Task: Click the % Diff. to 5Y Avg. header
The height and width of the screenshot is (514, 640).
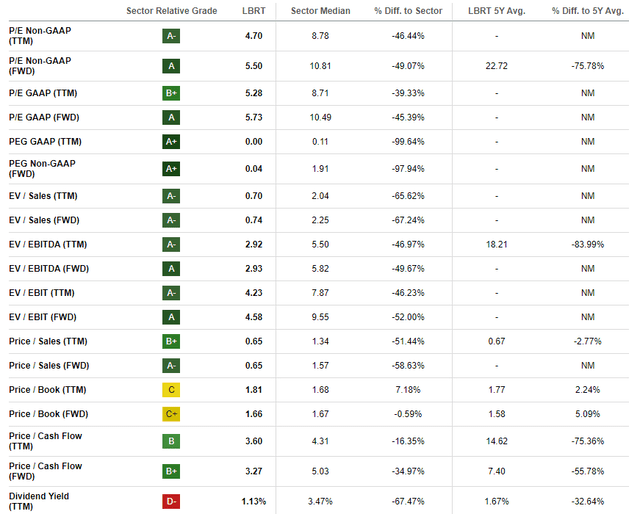Action: pyautogui.click(x=588, y=11)
